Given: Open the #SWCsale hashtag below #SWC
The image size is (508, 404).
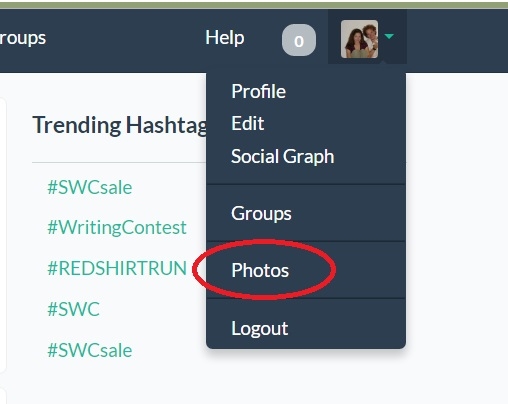Looking at the screenshot, I should pos(90,350).
